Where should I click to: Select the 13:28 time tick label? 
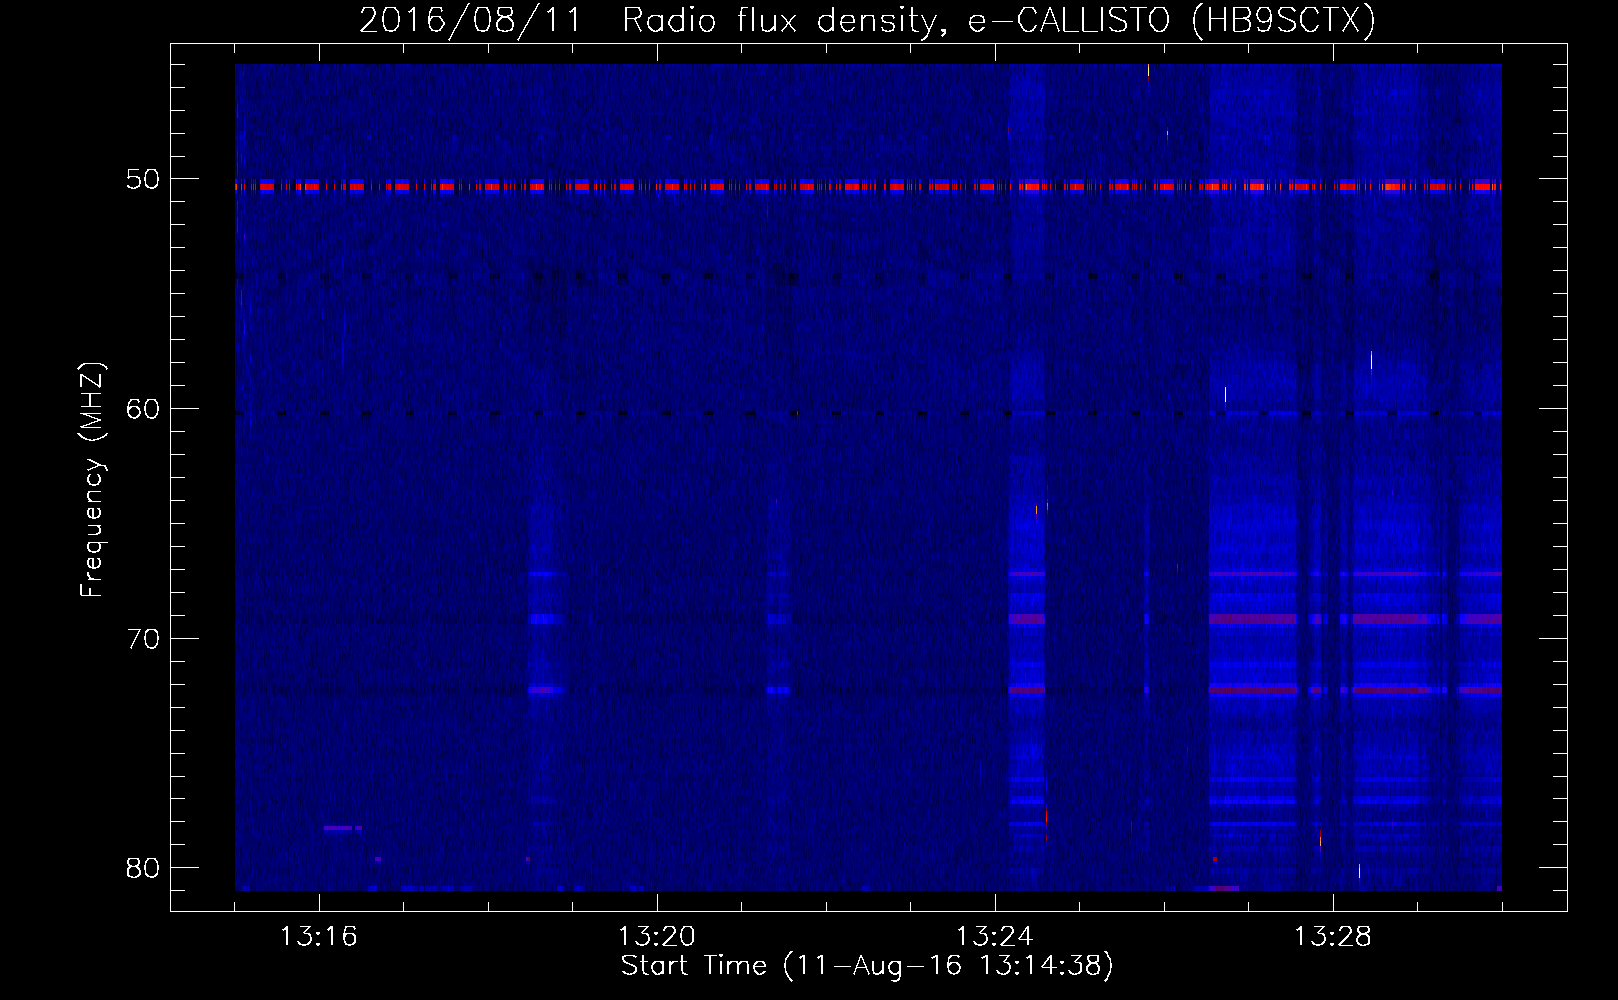point(1333,937)
